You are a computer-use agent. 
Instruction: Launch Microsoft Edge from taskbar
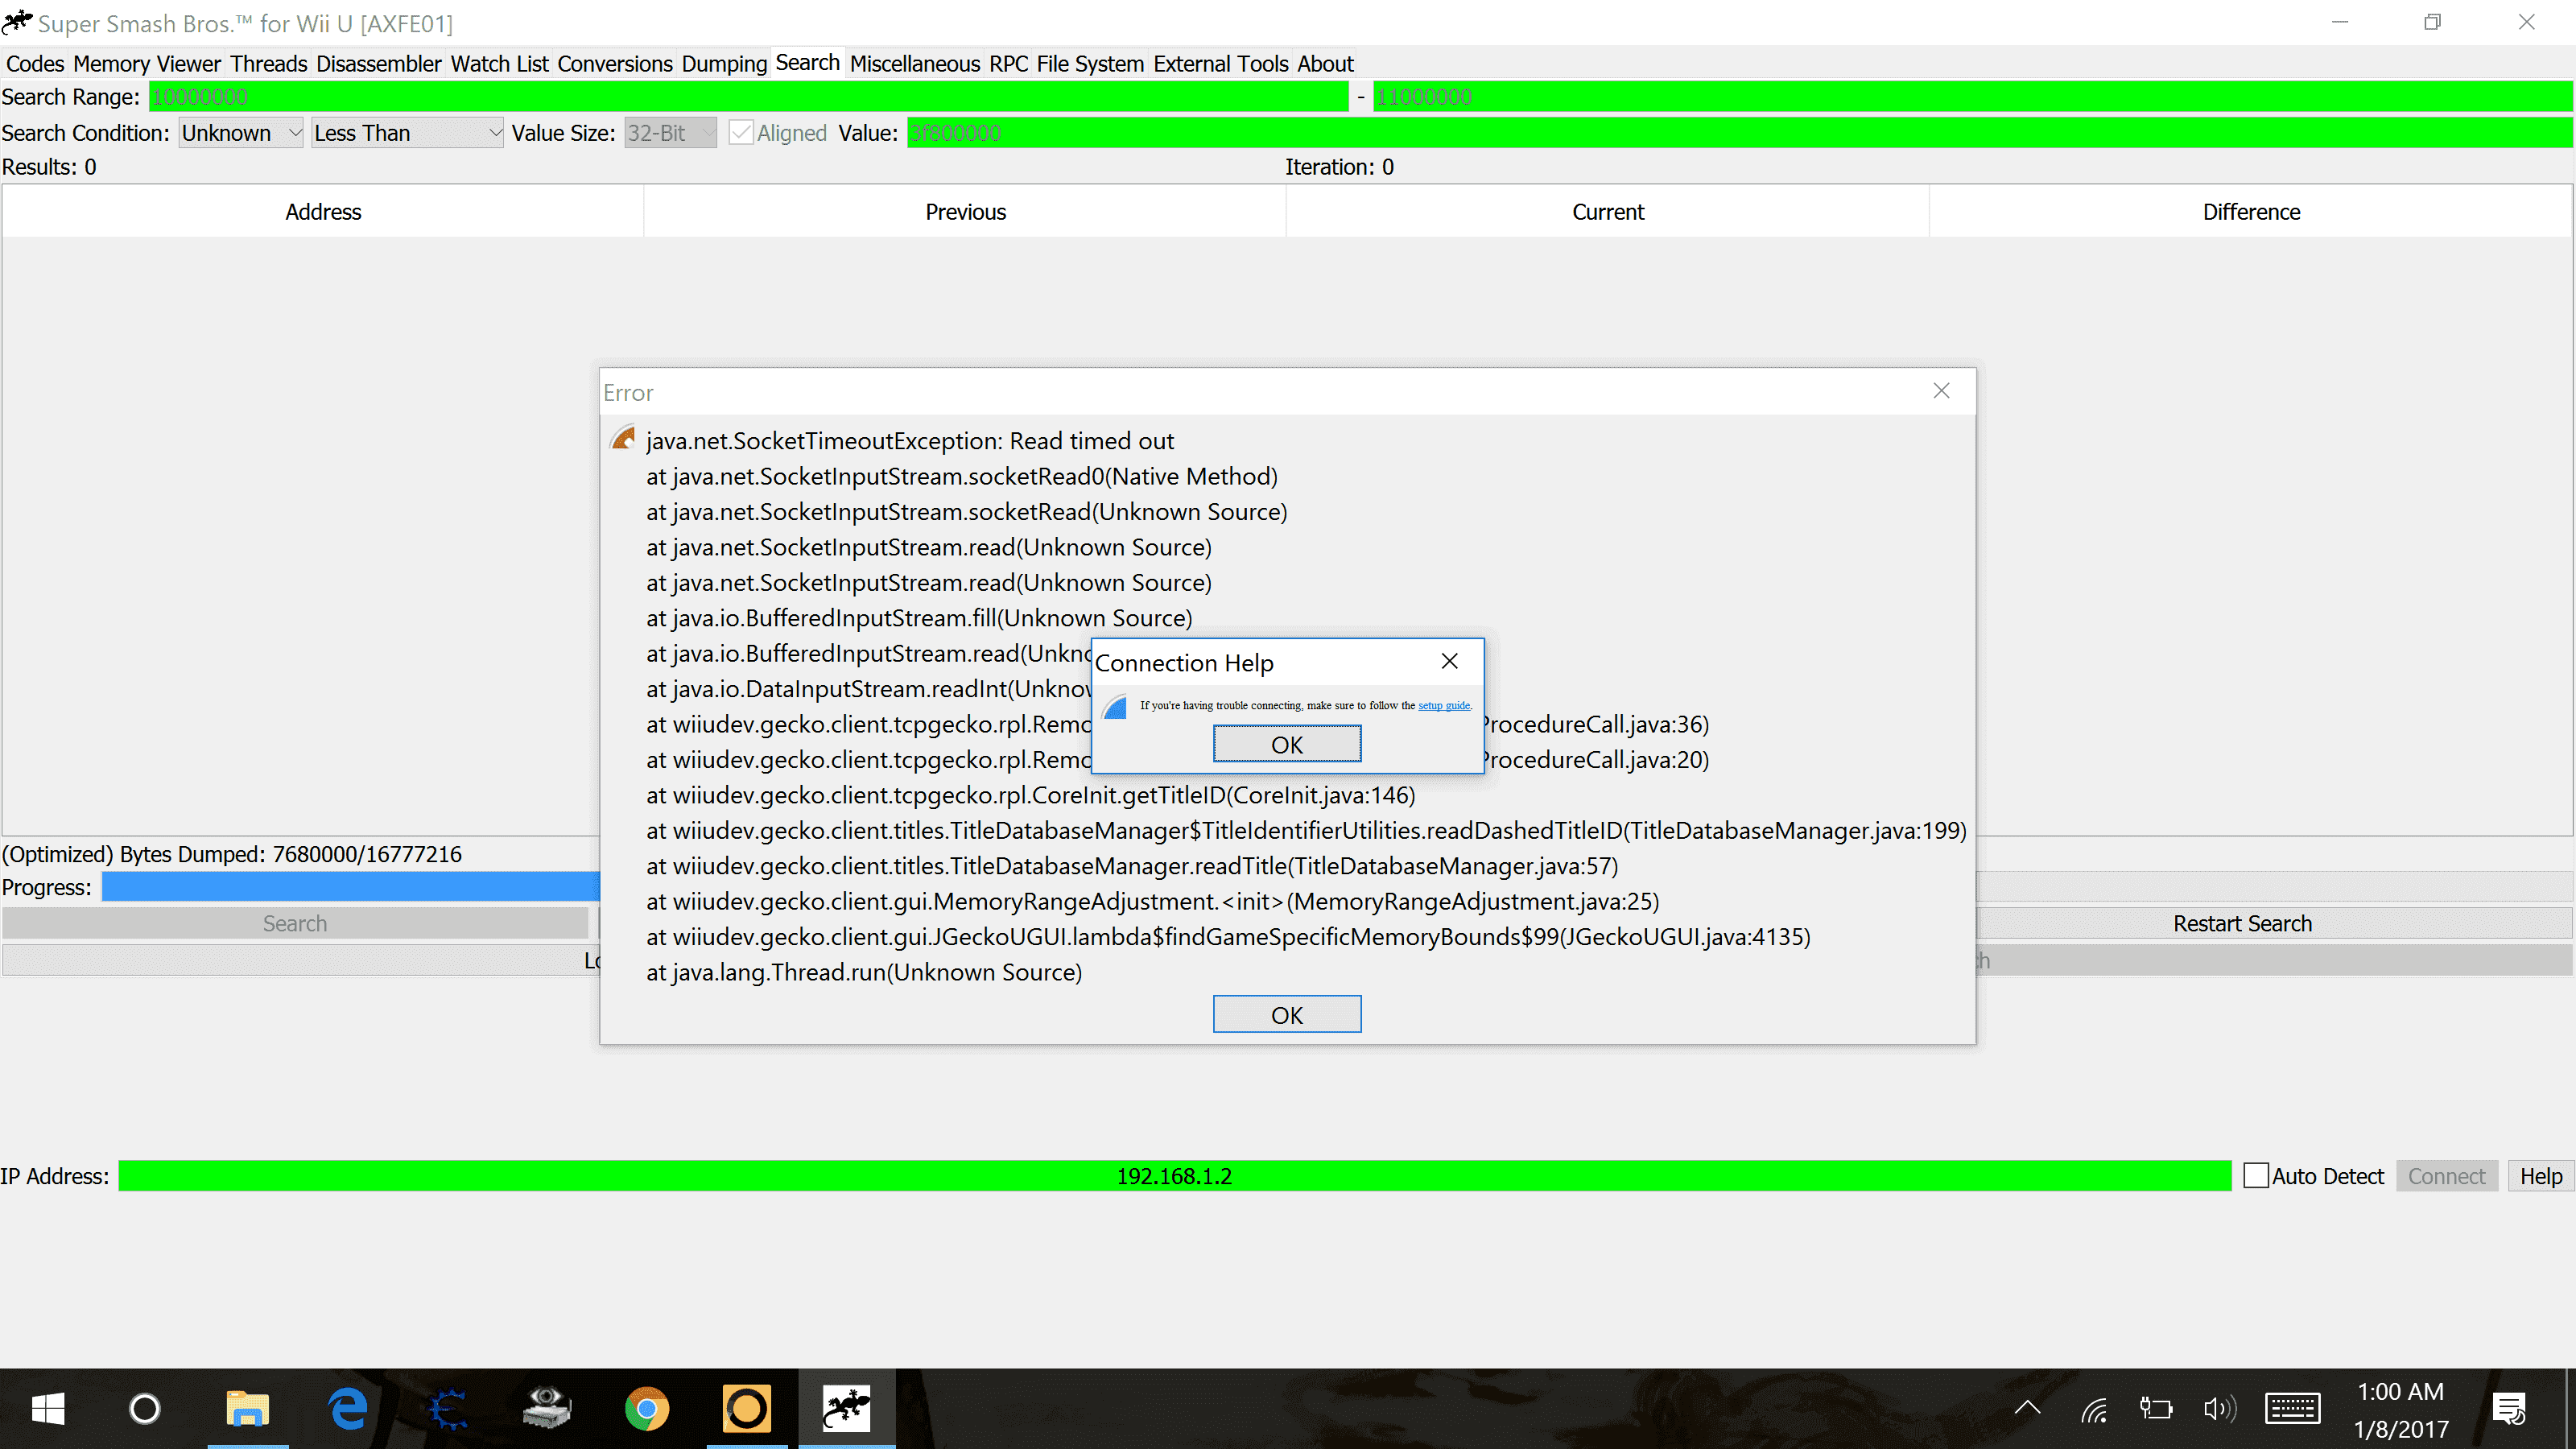click(x=347, y=1409)
